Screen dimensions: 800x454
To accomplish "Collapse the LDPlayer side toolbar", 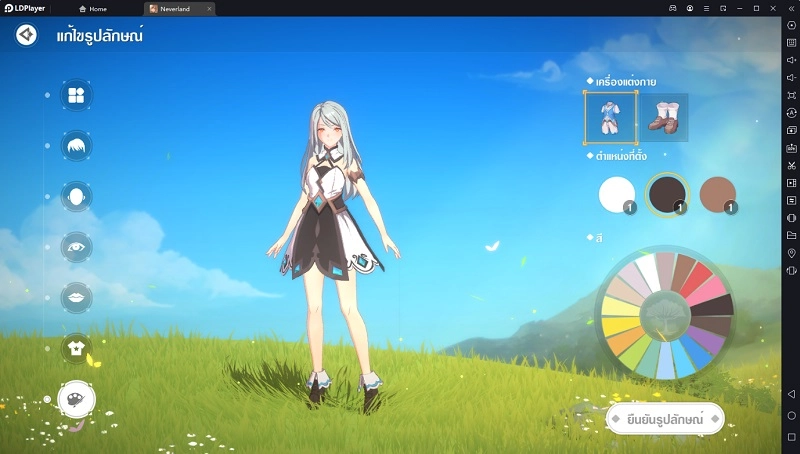I will (791, 8).
